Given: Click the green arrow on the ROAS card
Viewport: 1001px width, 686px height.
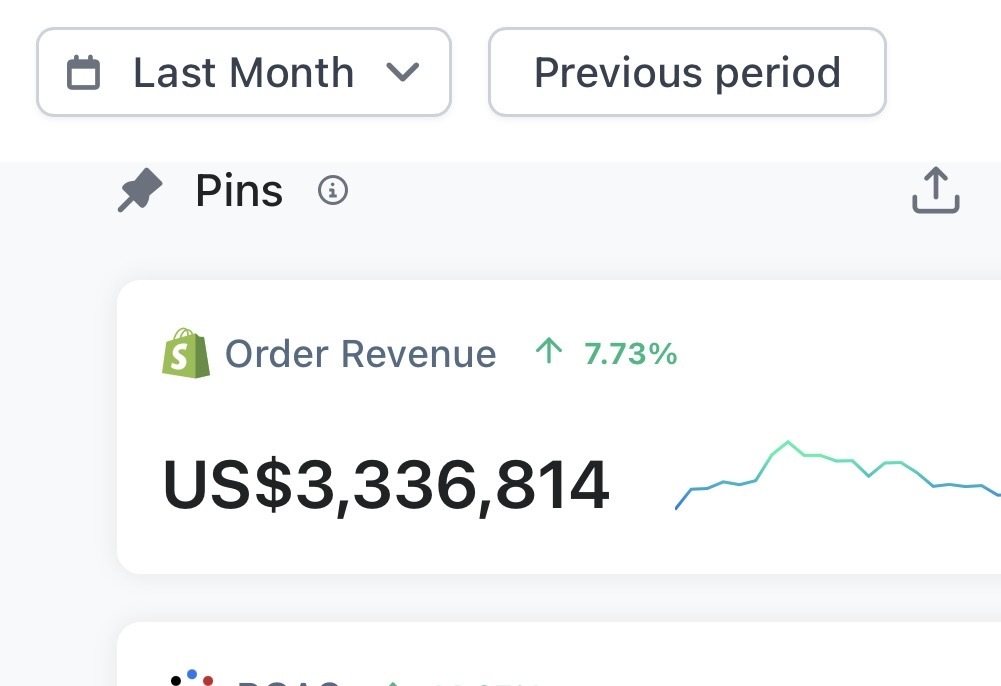Looking at the screenshot, I should (x=394, y=682).
